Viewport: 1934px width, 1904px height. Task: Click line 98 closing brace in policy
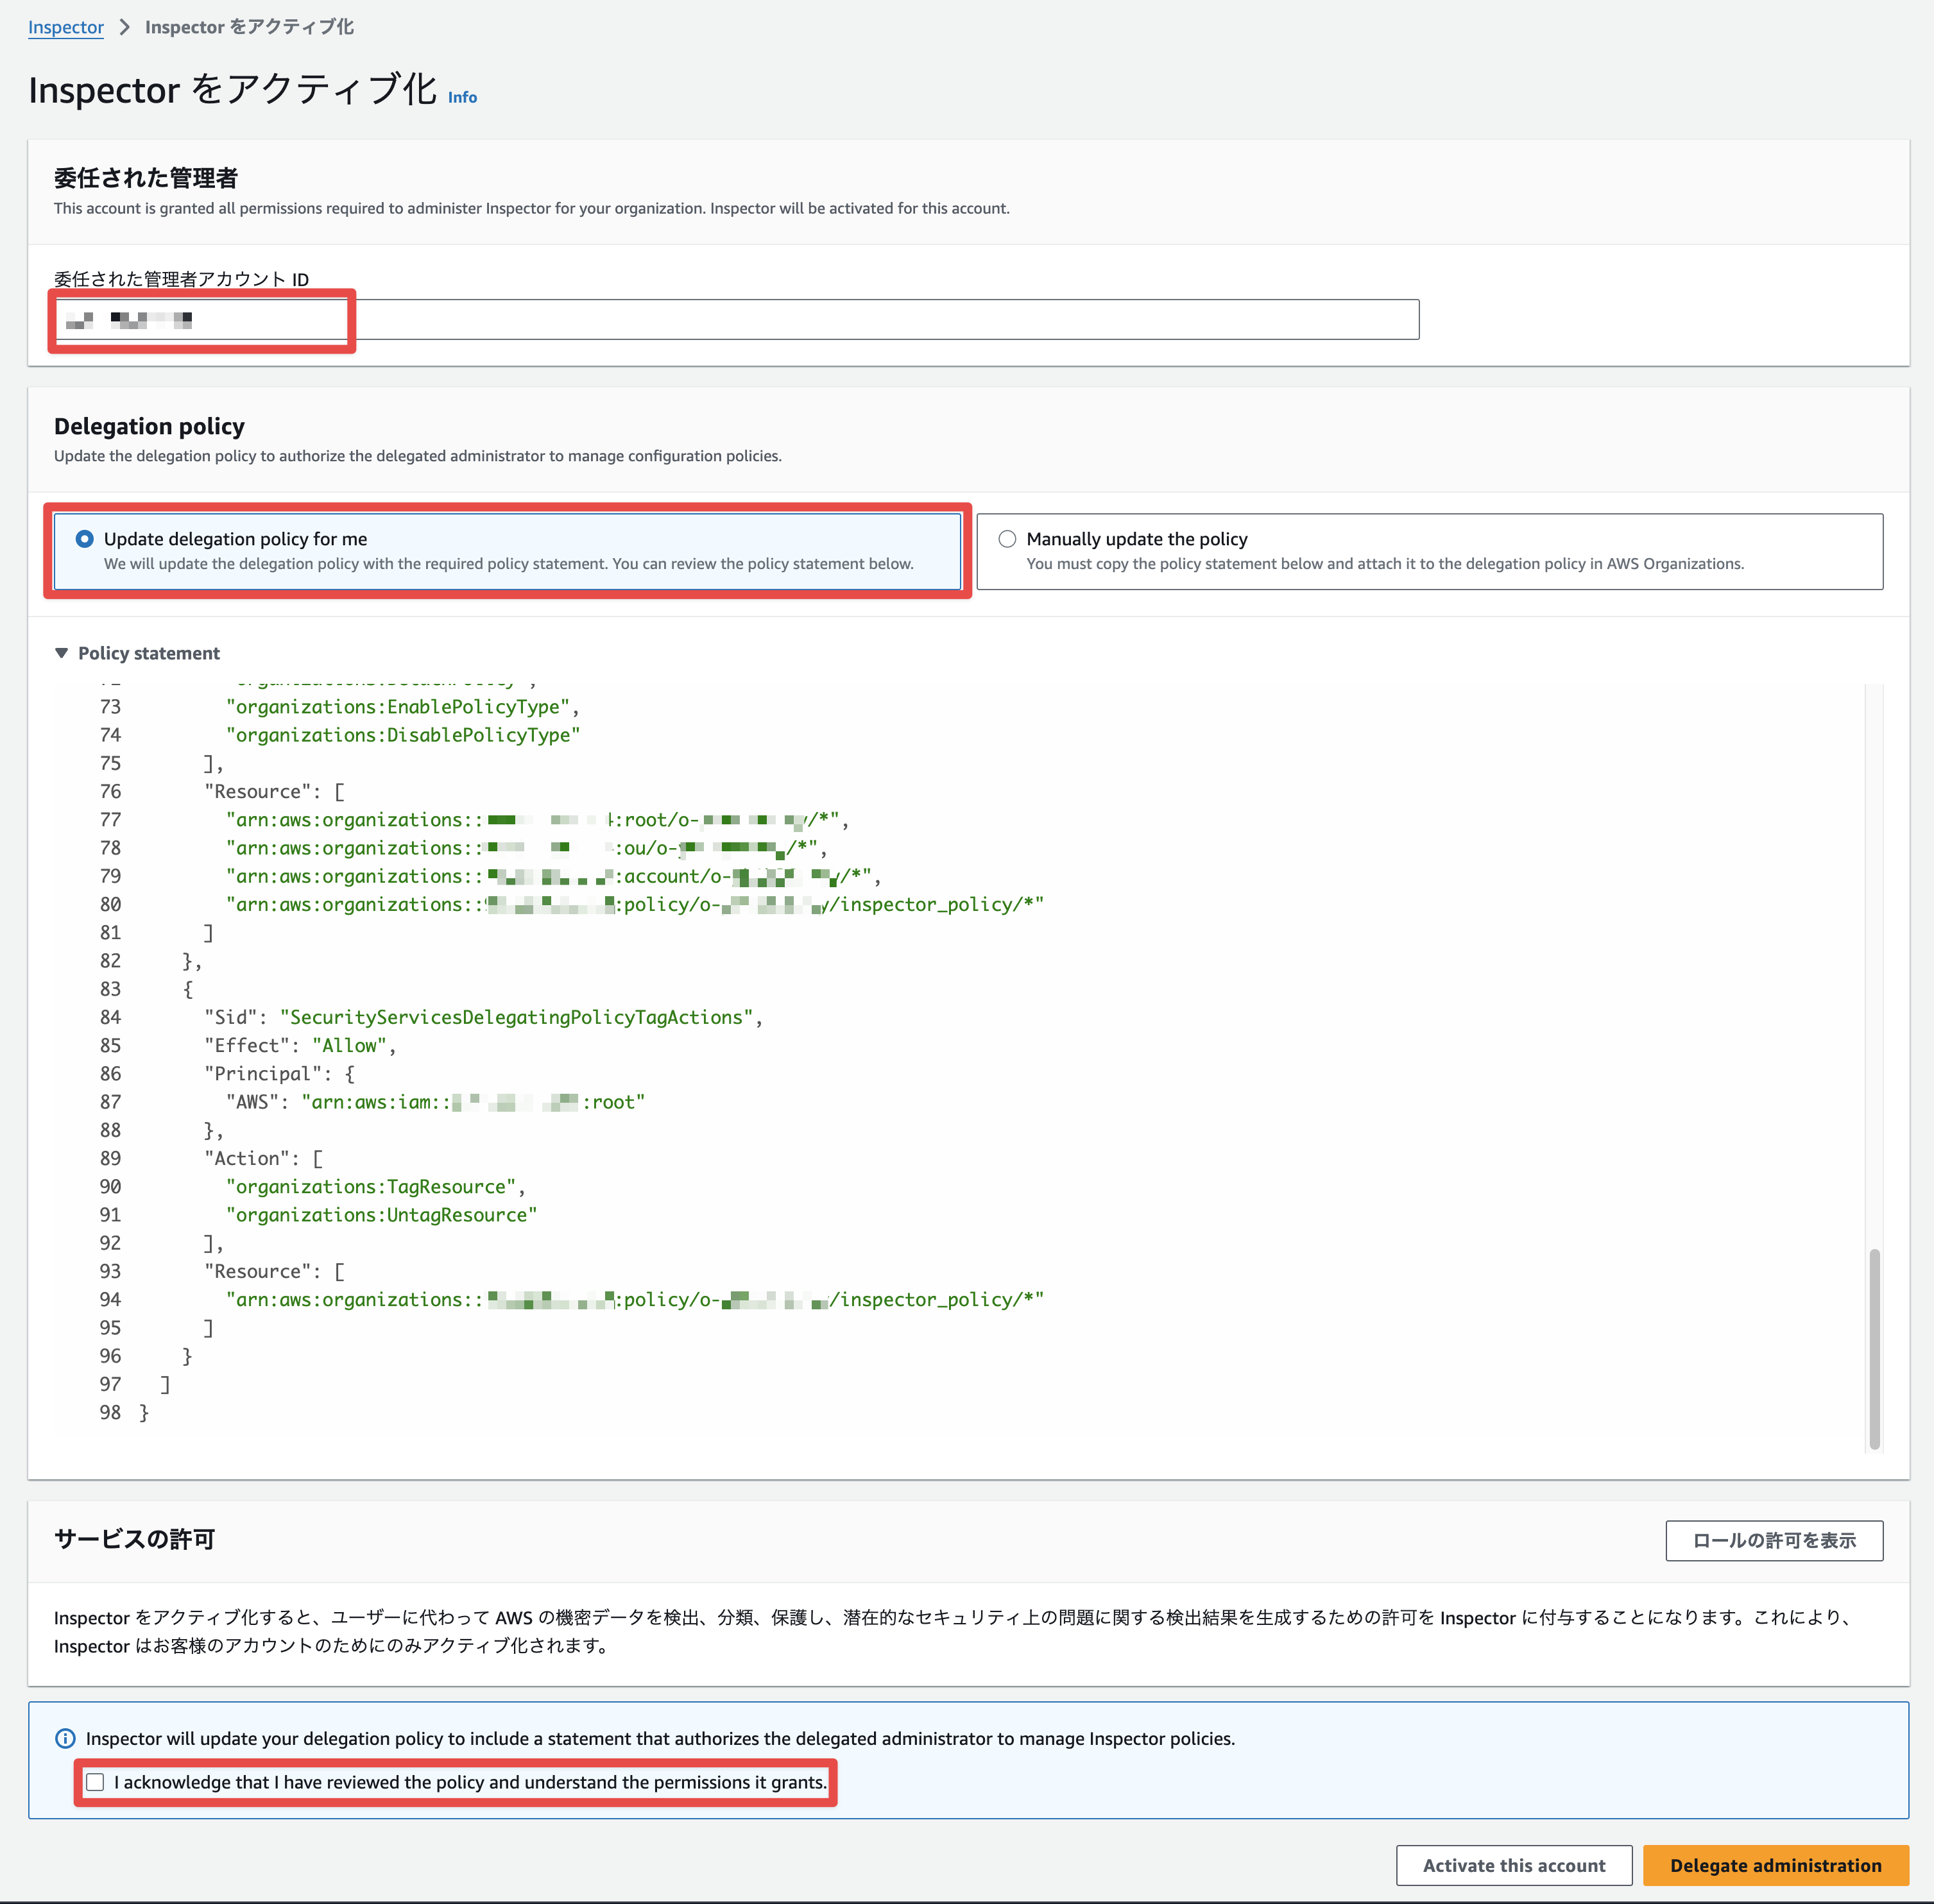(x=144, y=1412)
